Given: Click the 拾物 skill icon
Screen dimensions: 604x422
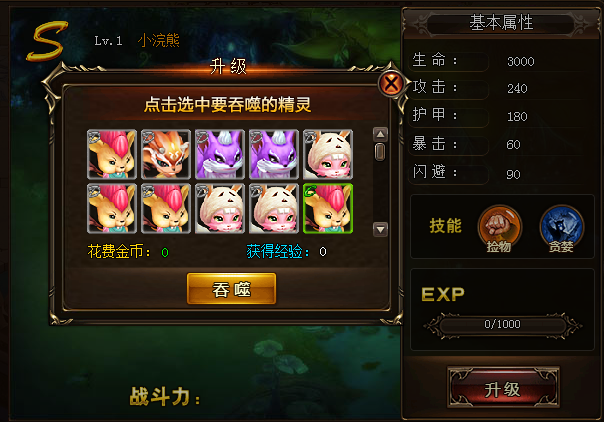Looking at the screenshot, I should coord(500,228).
